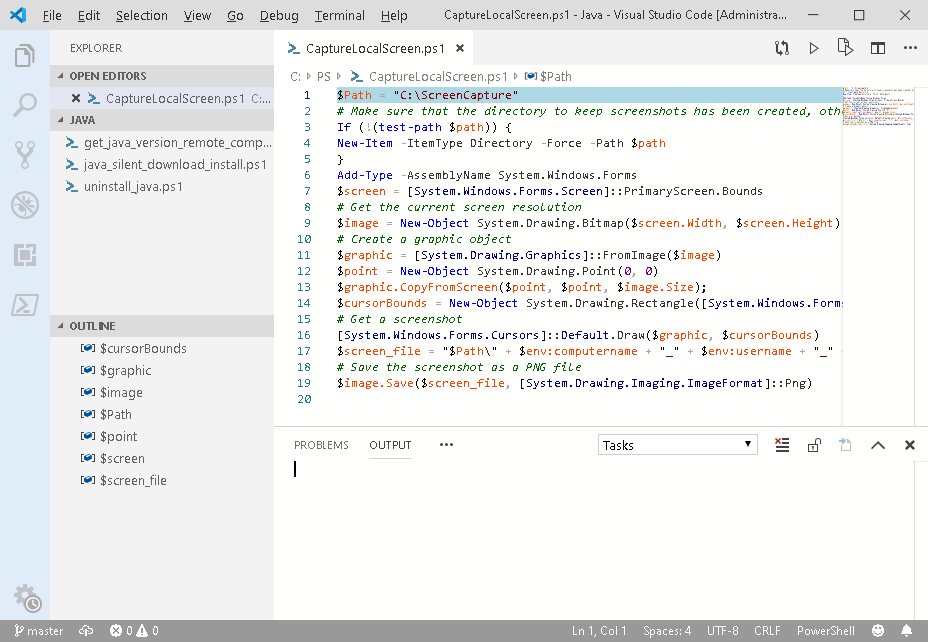Screen dimensions: 928x642
Task: Run the script using the play button
Action: pyautogui.click(x=813, y=47)
